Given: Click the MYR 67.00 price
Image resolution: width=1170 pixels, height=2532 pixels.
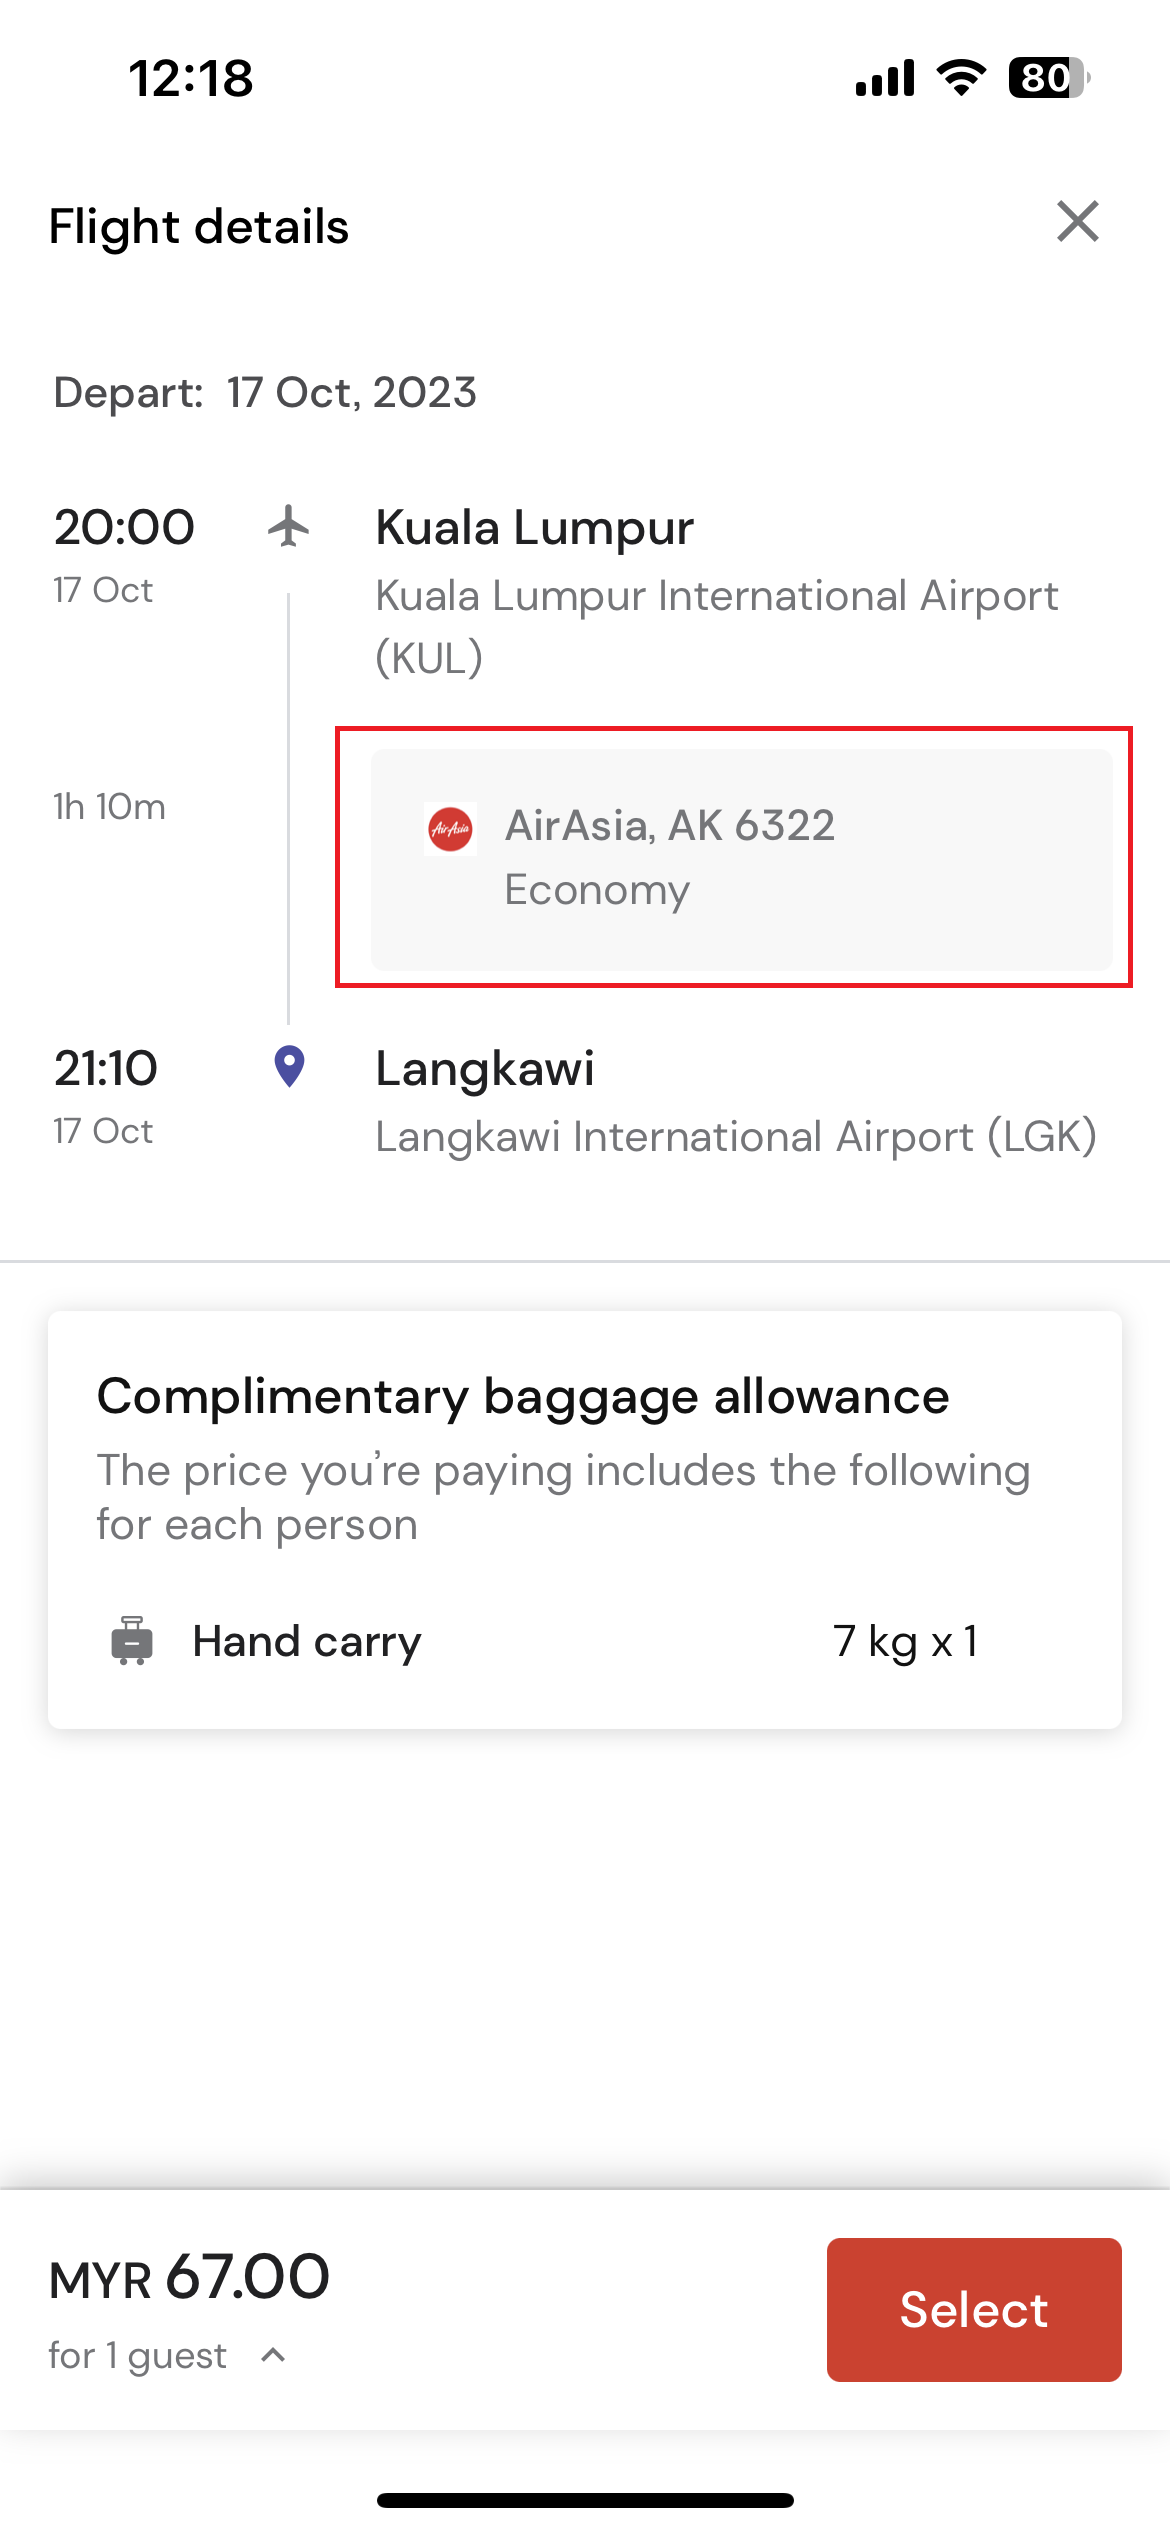Looking at the screenshot, I should (189, 2278).
